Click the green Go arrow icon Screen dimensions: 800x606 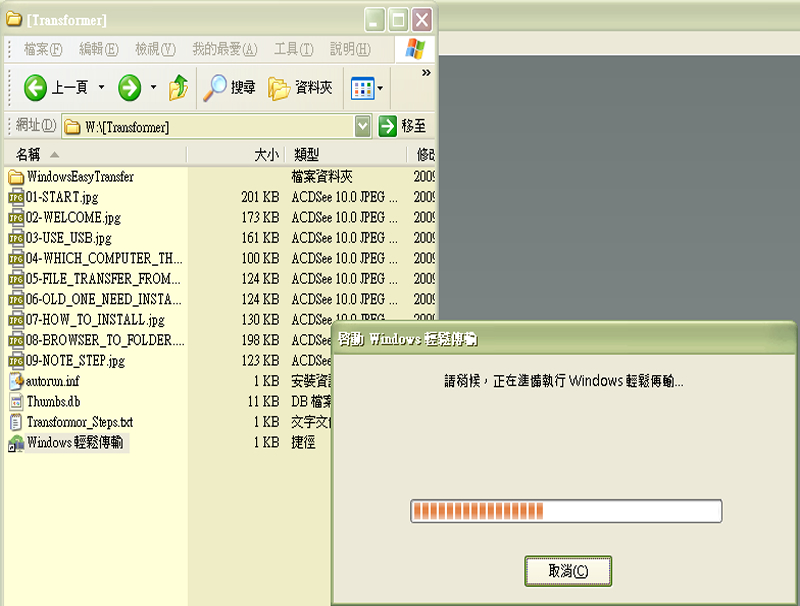(x=387, y=126)
